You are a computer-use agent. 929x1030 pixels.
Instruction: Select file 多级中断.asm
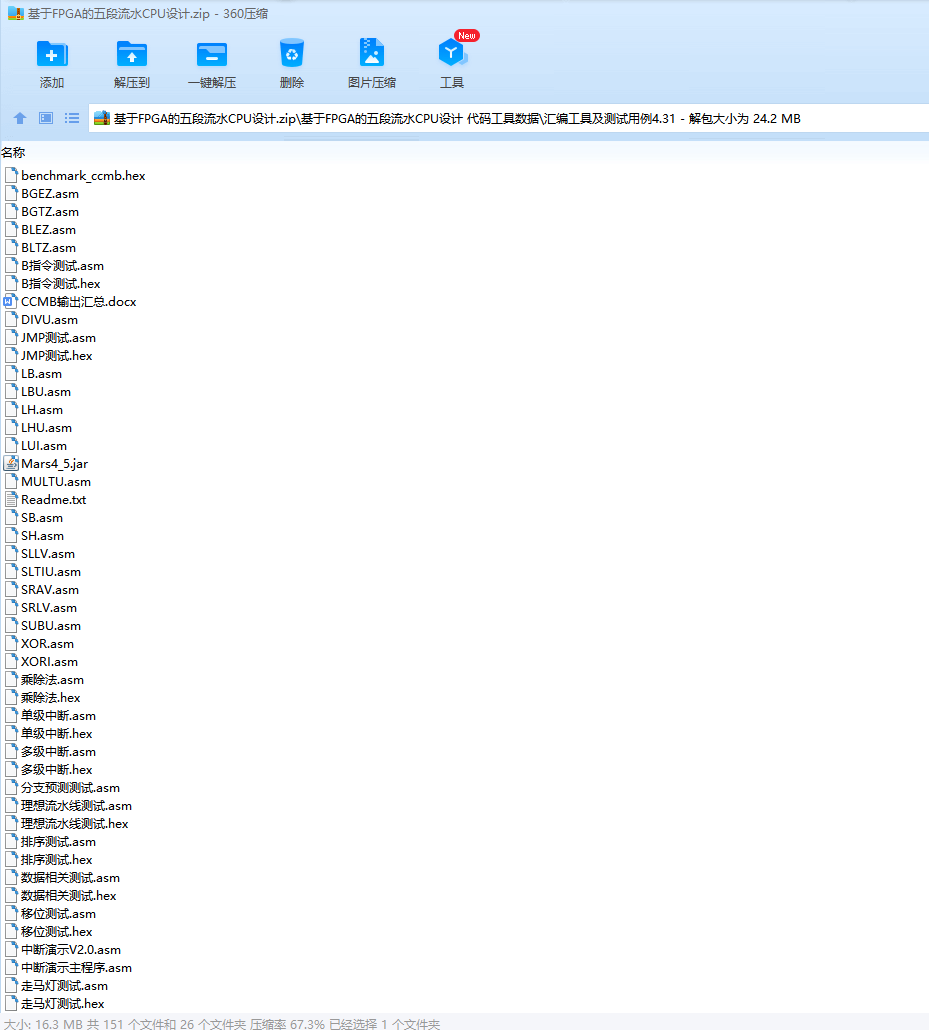(x=58, y=751)
